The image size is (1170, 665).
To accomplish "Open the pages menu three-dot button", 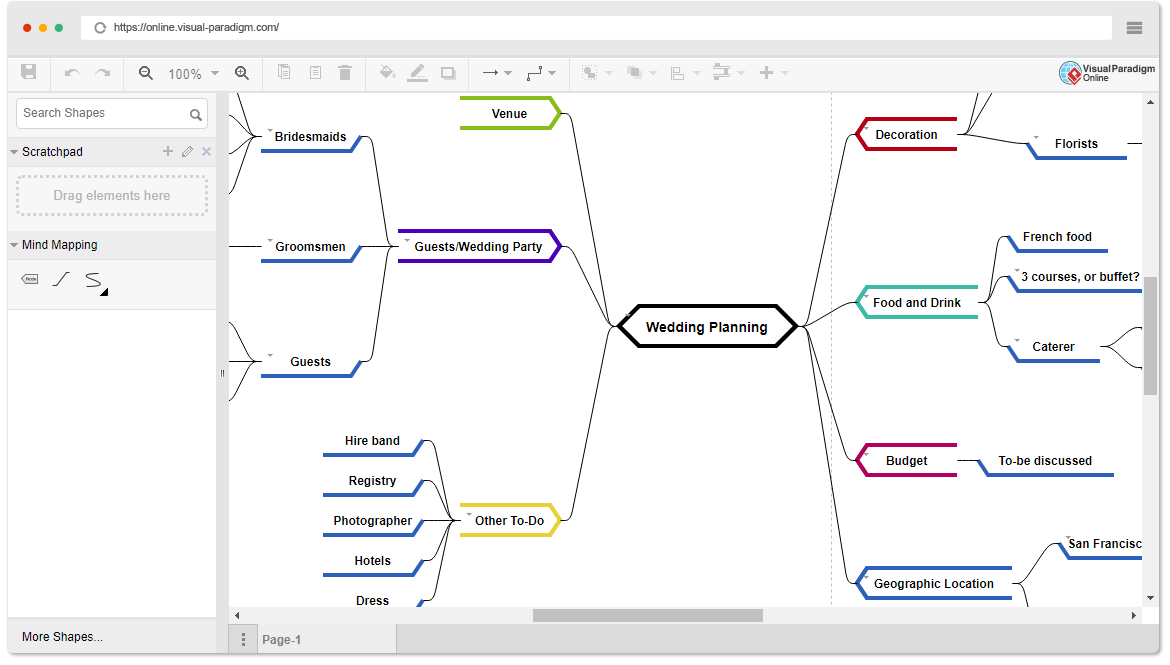I will (243, 640).
